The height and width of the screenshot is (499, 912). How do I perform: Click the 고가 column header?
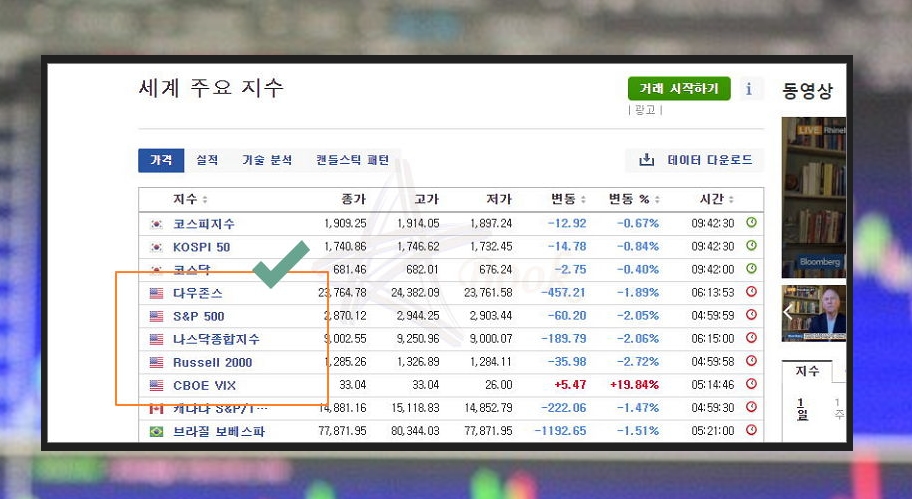pyautogui.click(x=426, y=199)
